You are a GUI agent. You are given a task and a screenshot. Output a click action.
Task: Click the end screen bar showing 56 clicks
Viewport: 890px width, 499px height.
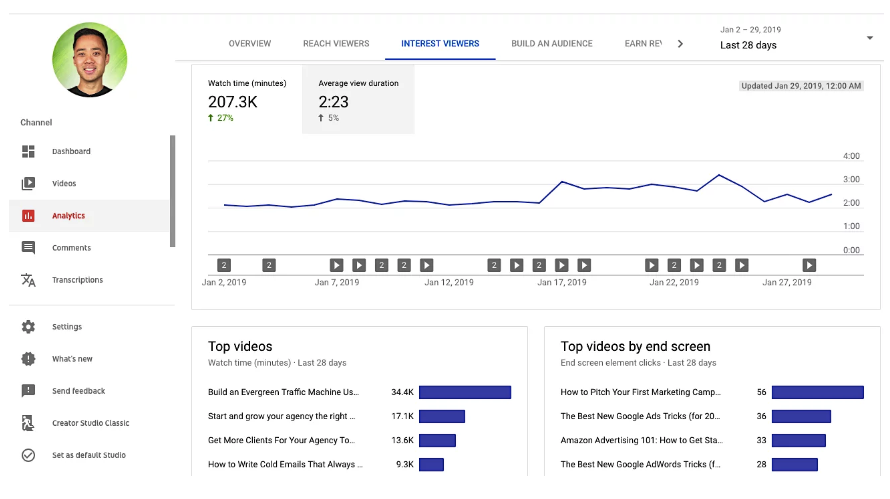pyautogui.click(x=817, y=392)
